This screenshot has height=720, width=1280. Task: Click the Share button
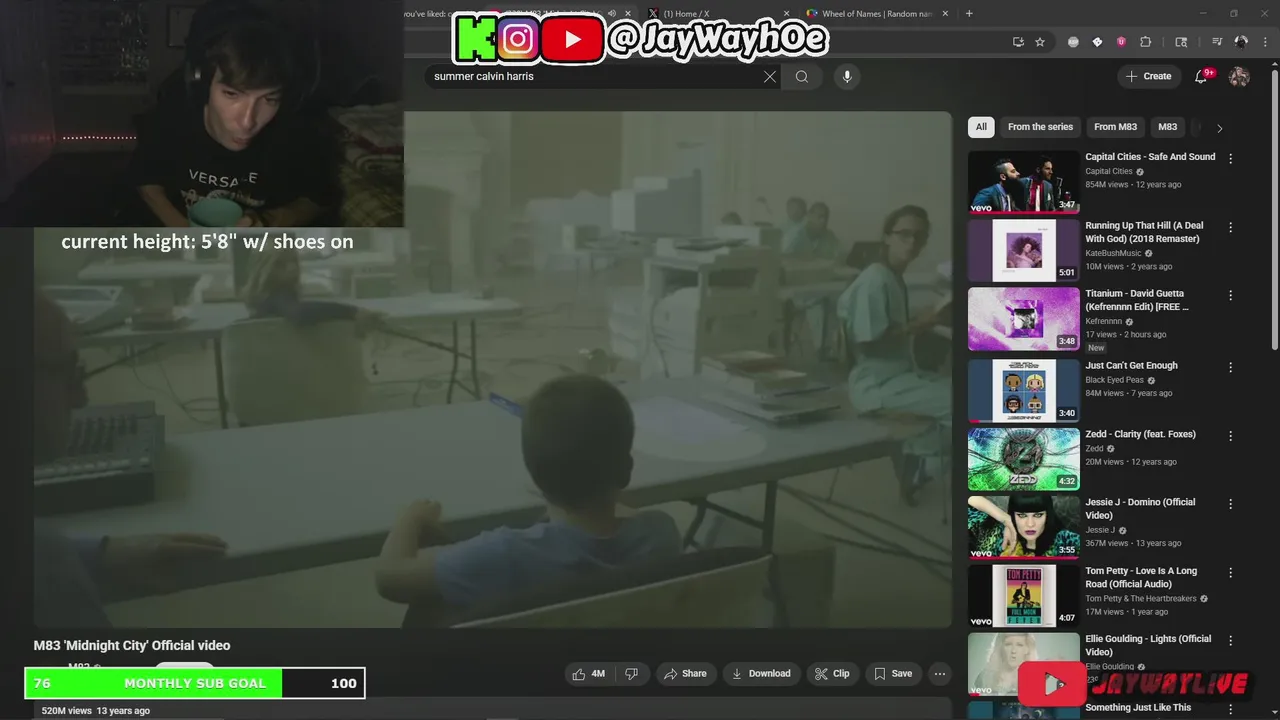coord(685,674)
